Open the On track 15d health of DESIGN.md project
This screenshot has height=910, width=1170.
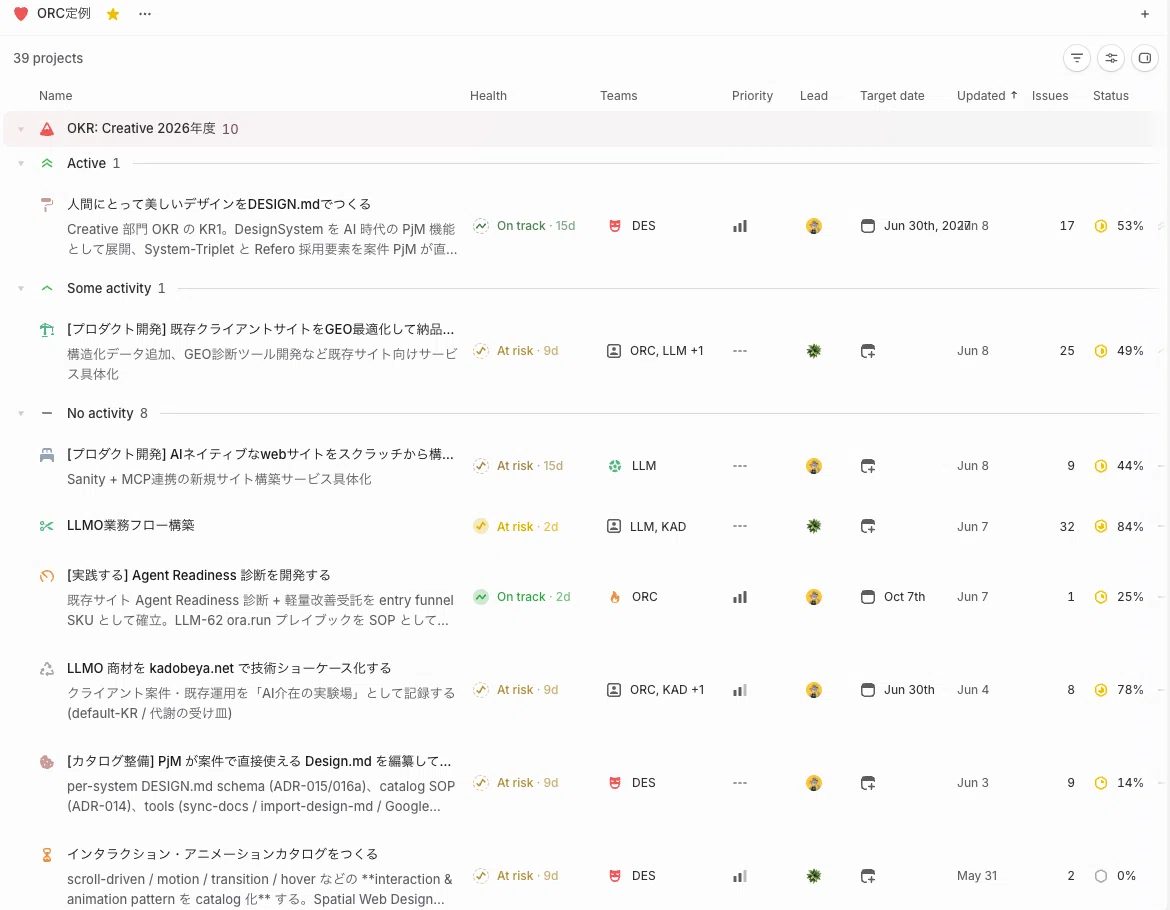click(525, 226)
